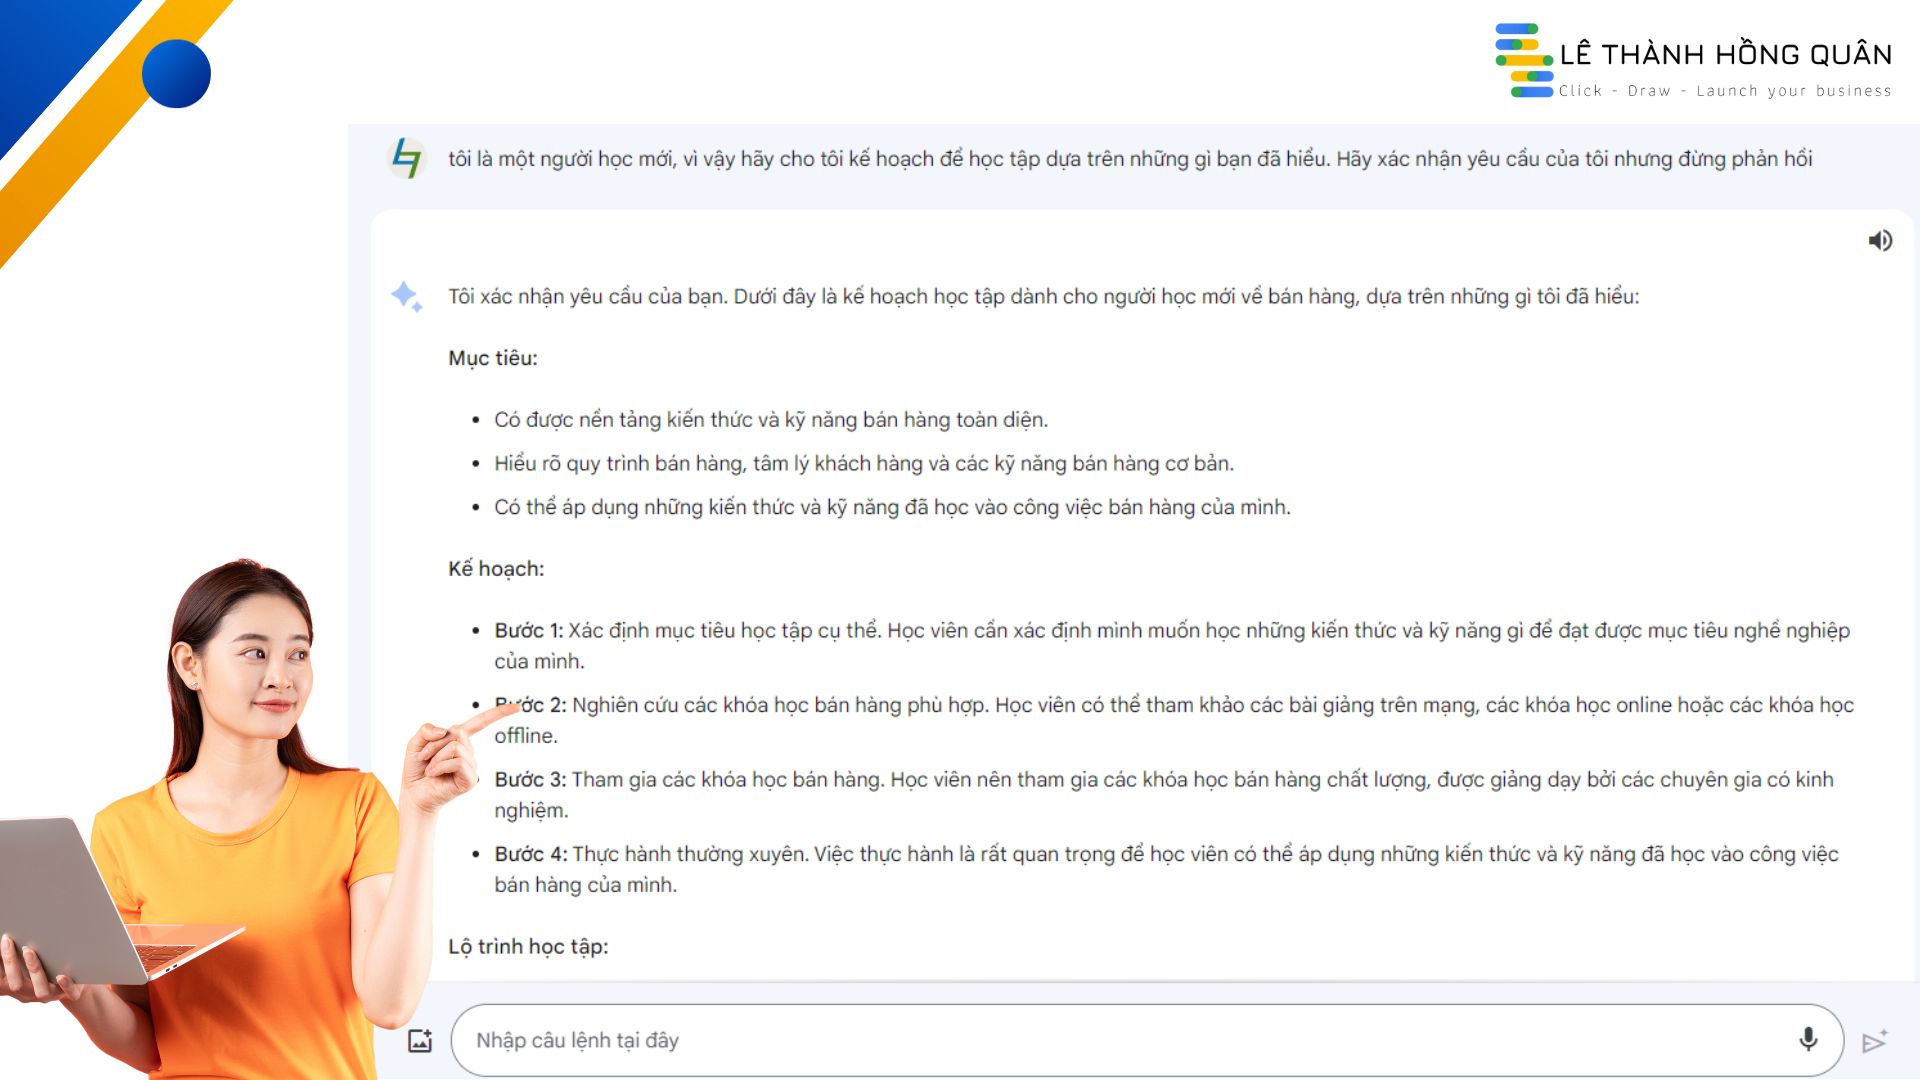Click the 'LÊ THÀNH HỒNG QUÂN' brand name
Screen dimensions: 1920x1080
pyautogui.click(x=1725, y=54)
